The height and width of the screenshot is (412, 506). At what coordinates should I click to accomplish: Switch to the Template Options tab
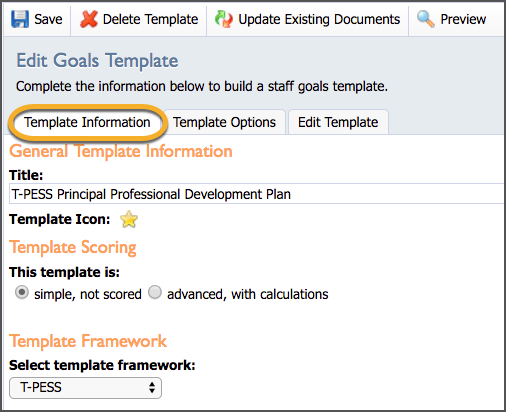(224, 122)
